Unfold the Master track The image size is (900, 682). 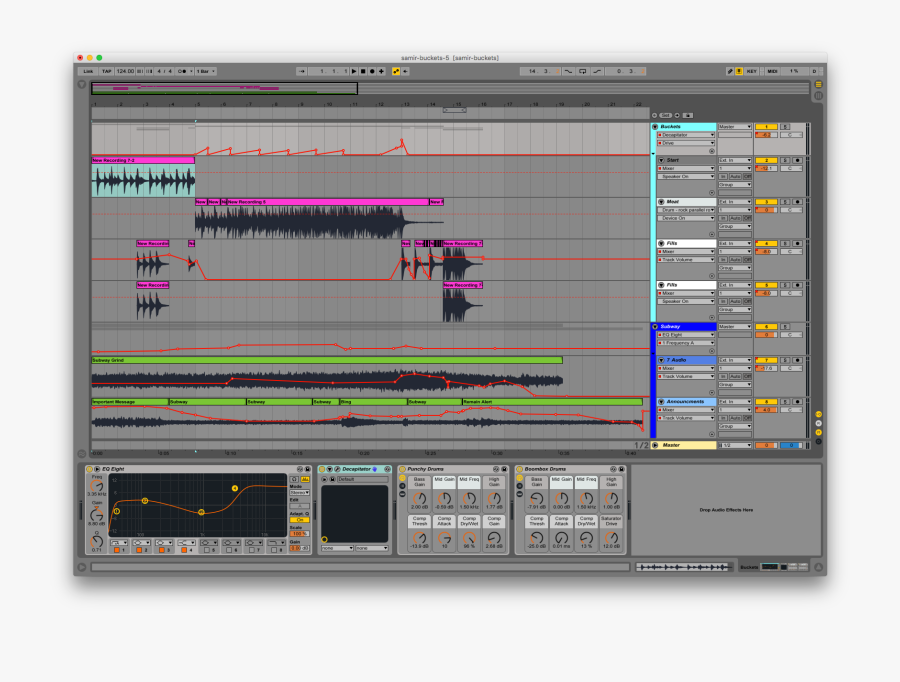tap(655, 445)
